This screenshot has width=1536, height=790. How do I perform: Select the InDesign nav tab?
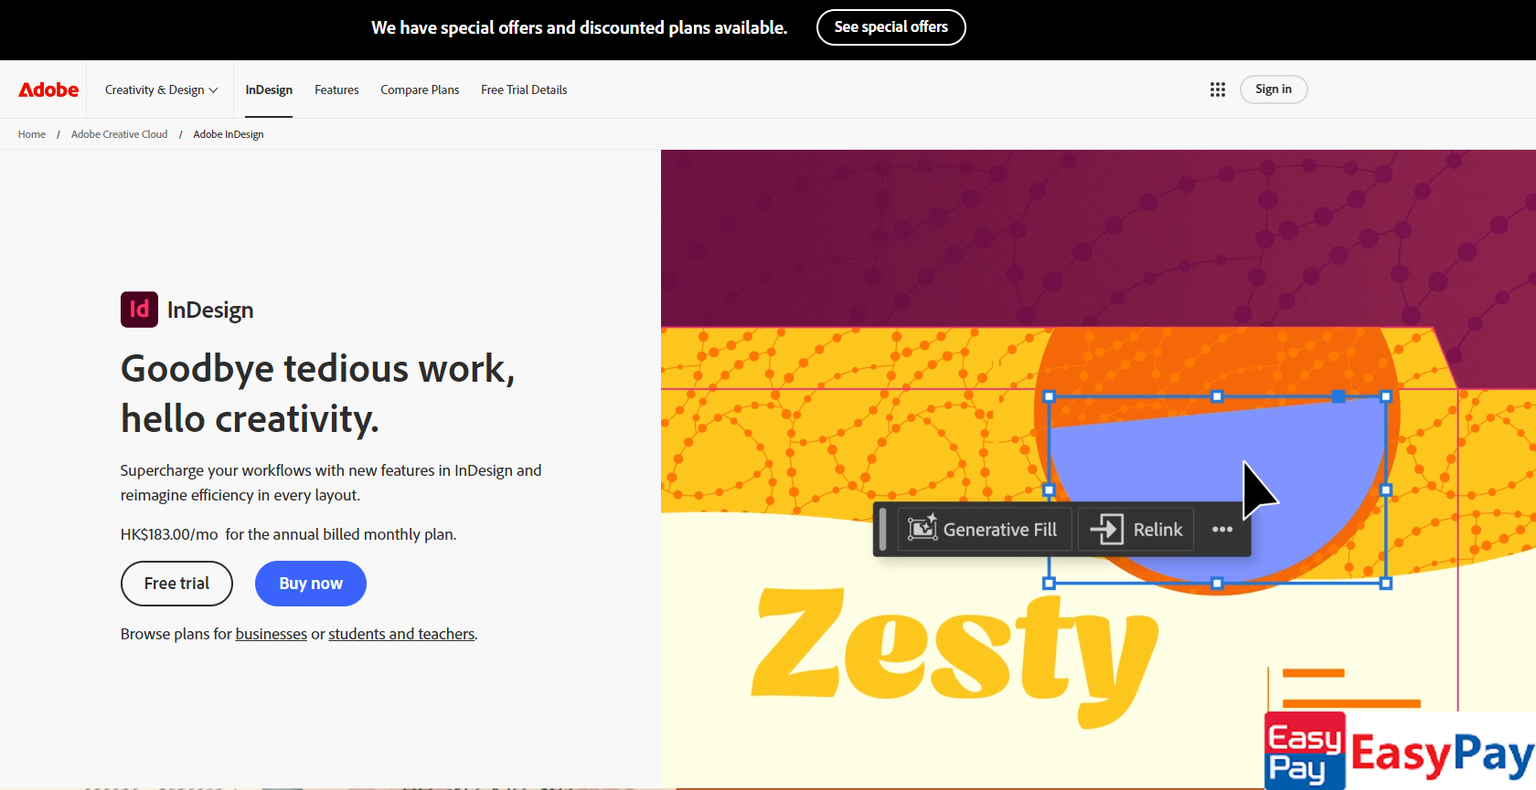pos(269,90)
